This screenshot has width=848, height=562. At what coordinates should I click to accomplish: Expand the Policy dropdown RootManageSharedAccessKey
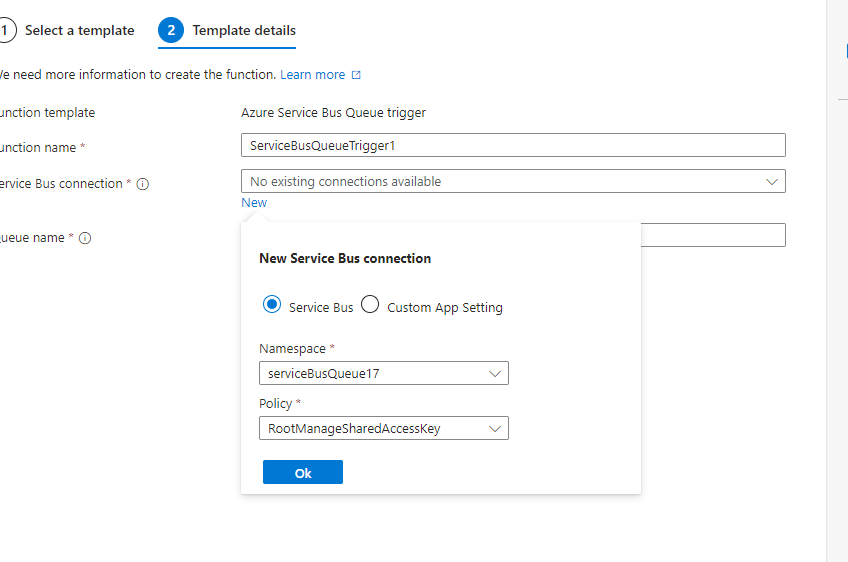pos(384,428)
